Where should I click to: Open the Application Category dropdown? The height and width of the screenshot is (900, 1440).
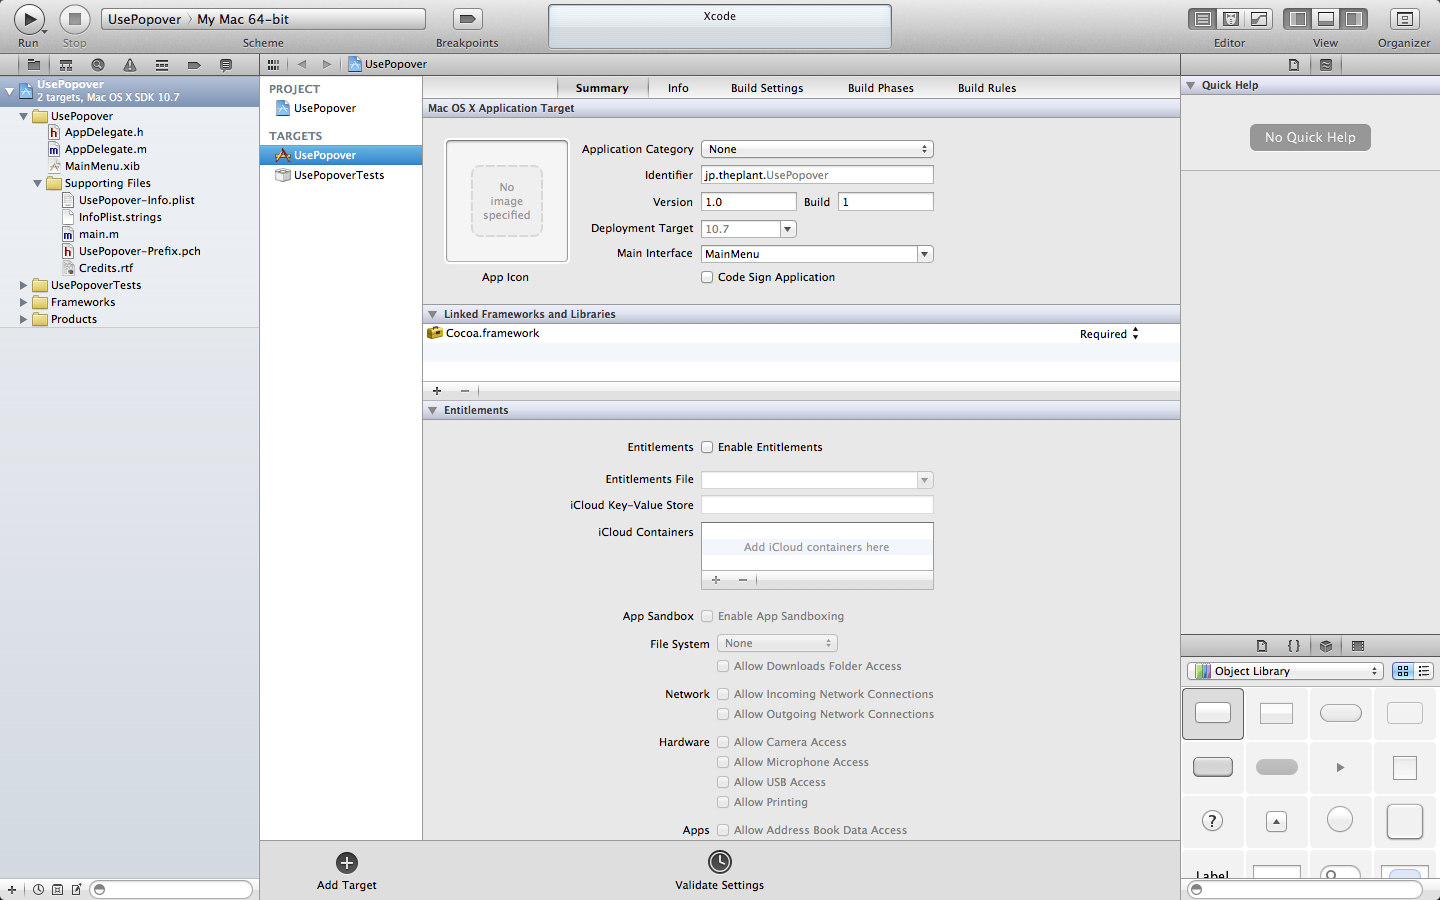pyautogui.click(x=817, y=149)
